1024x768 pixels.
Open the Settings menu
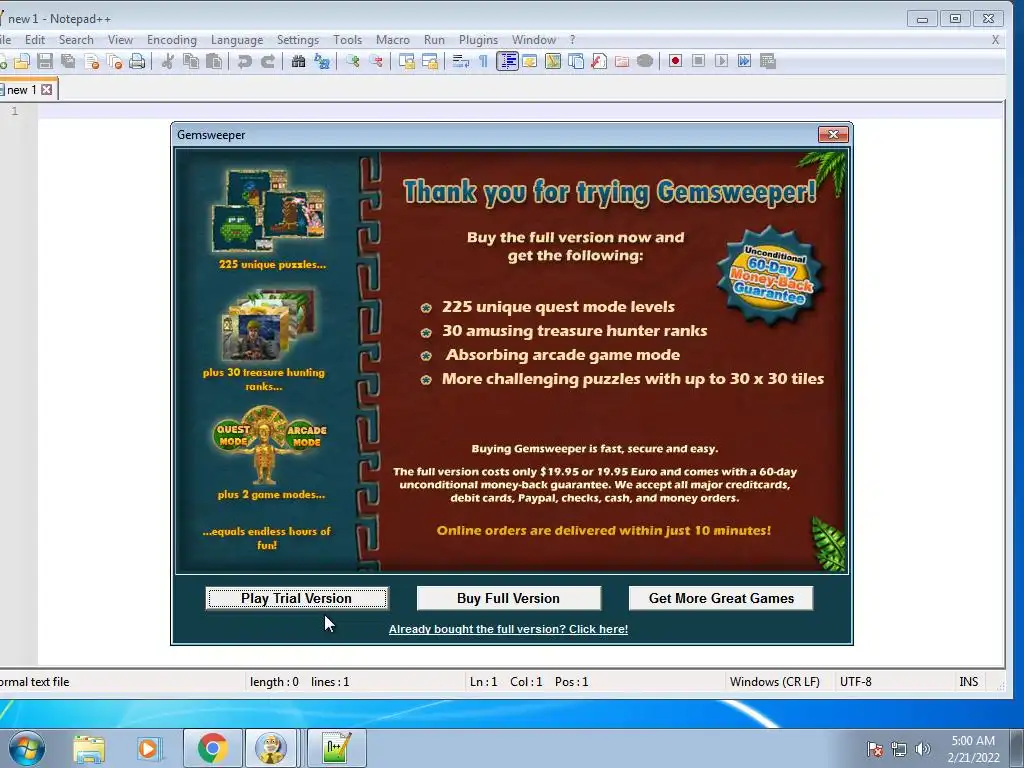(298, 40)
